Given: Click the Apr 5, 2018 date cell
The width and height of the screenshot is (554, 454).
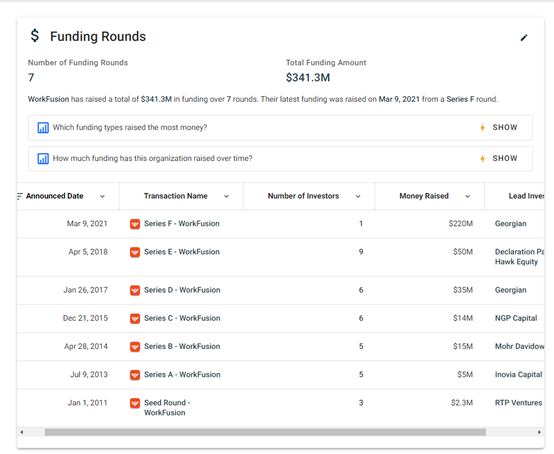Looking at the screenshot, I should pos(88,252).
